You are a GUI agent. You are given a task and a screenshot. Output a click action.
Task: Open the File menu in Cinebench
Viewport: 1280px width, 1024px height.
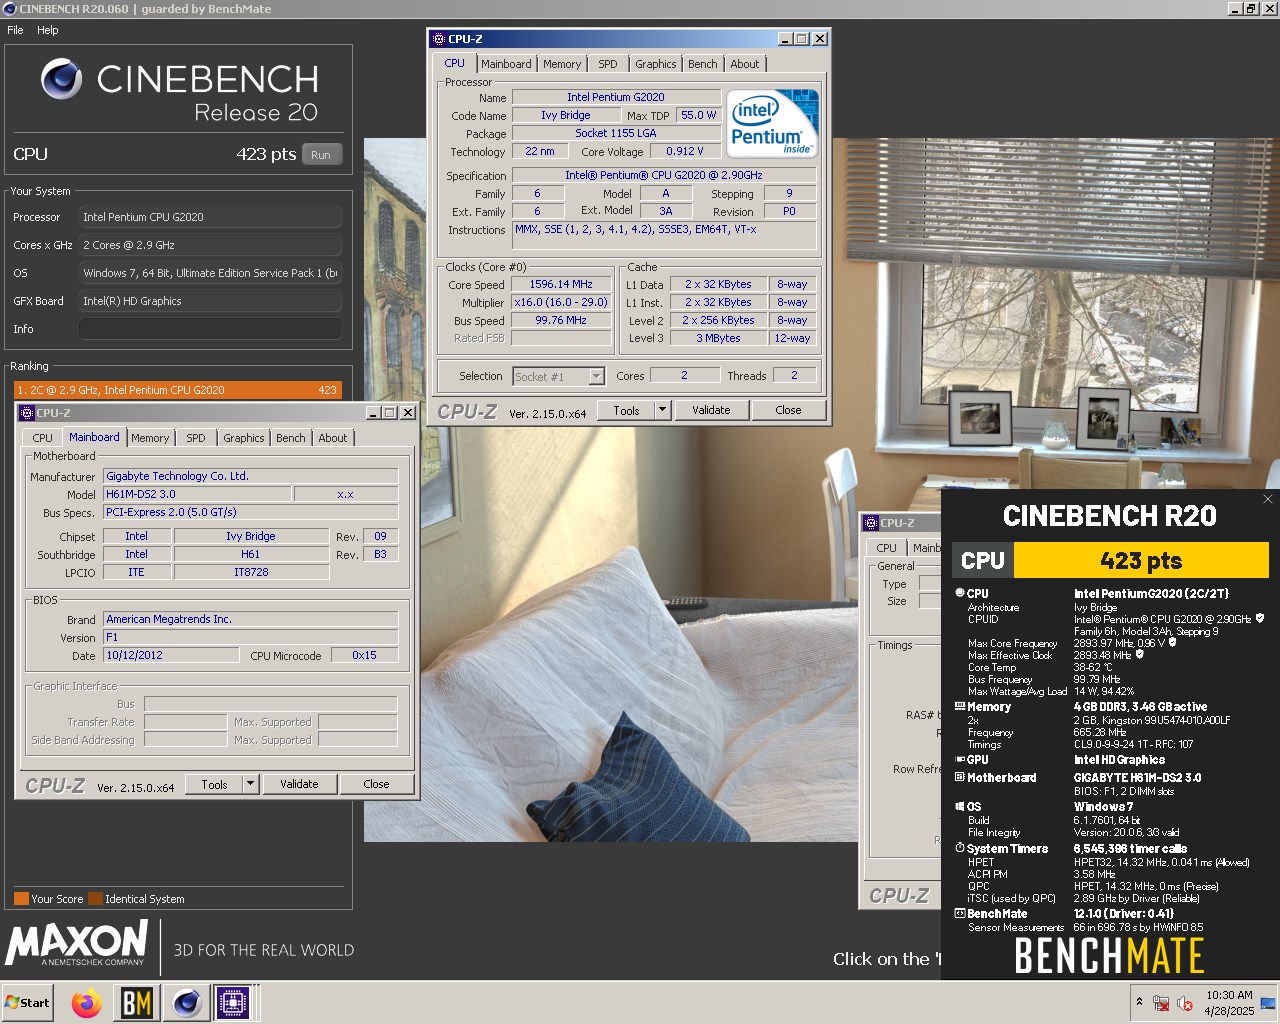(15, 30)
